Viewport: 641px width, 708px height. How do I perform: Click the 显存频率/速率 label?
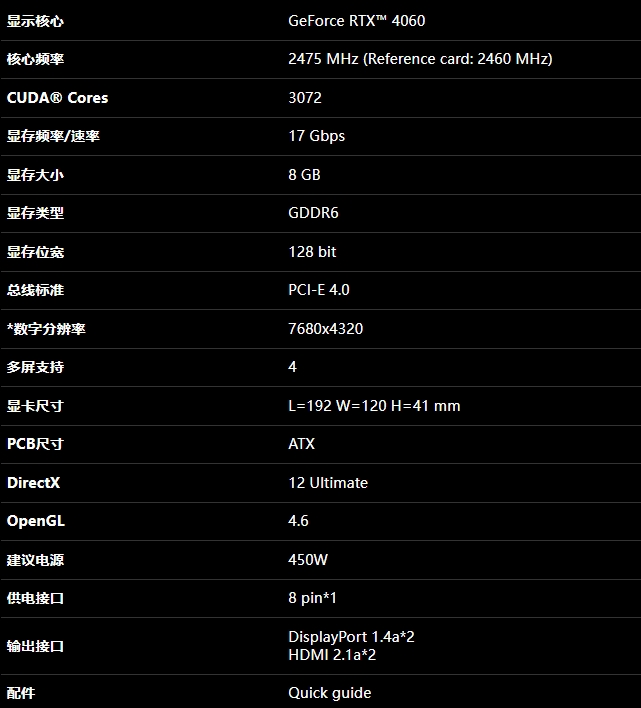pos(53,136)
